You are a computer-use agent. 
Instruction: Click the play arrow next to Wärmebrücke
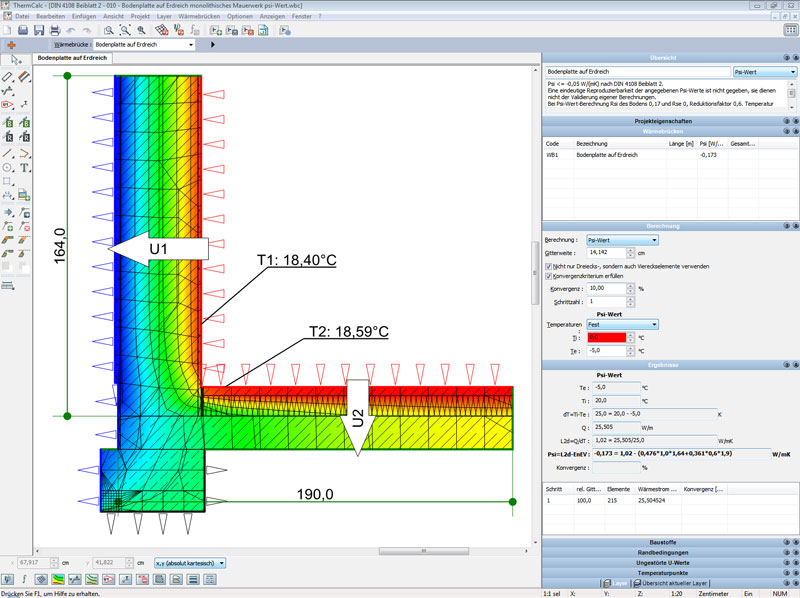click(213, 45)
